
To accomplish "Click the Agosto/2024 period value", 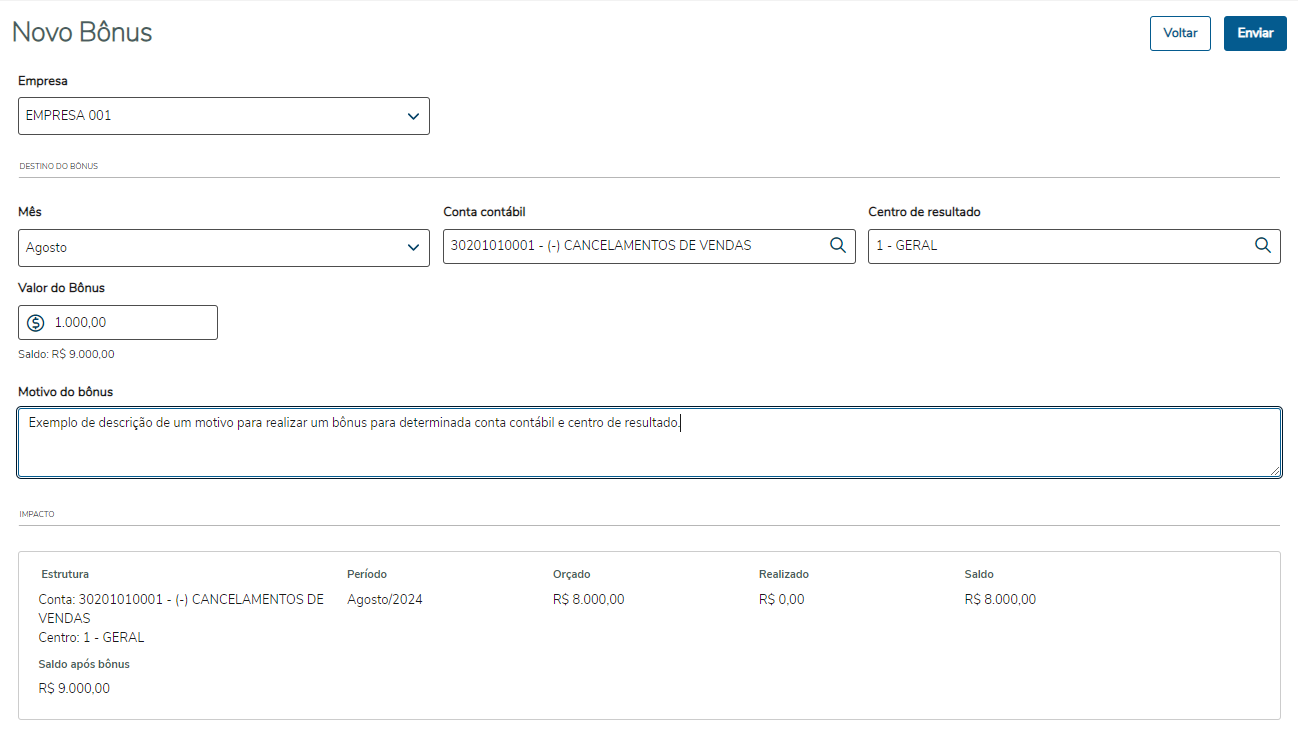I will pos(385,600).
